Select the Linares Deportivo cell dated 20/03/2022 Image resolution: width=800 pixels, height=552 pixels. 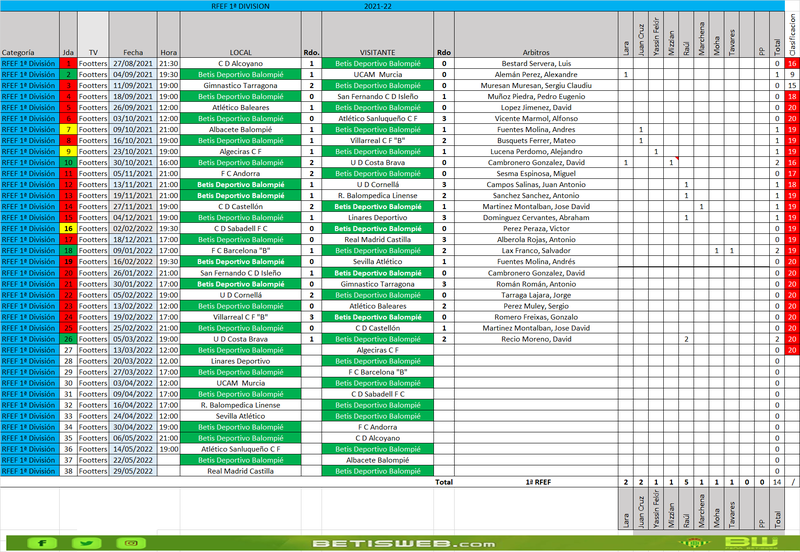tap(240, 361)
